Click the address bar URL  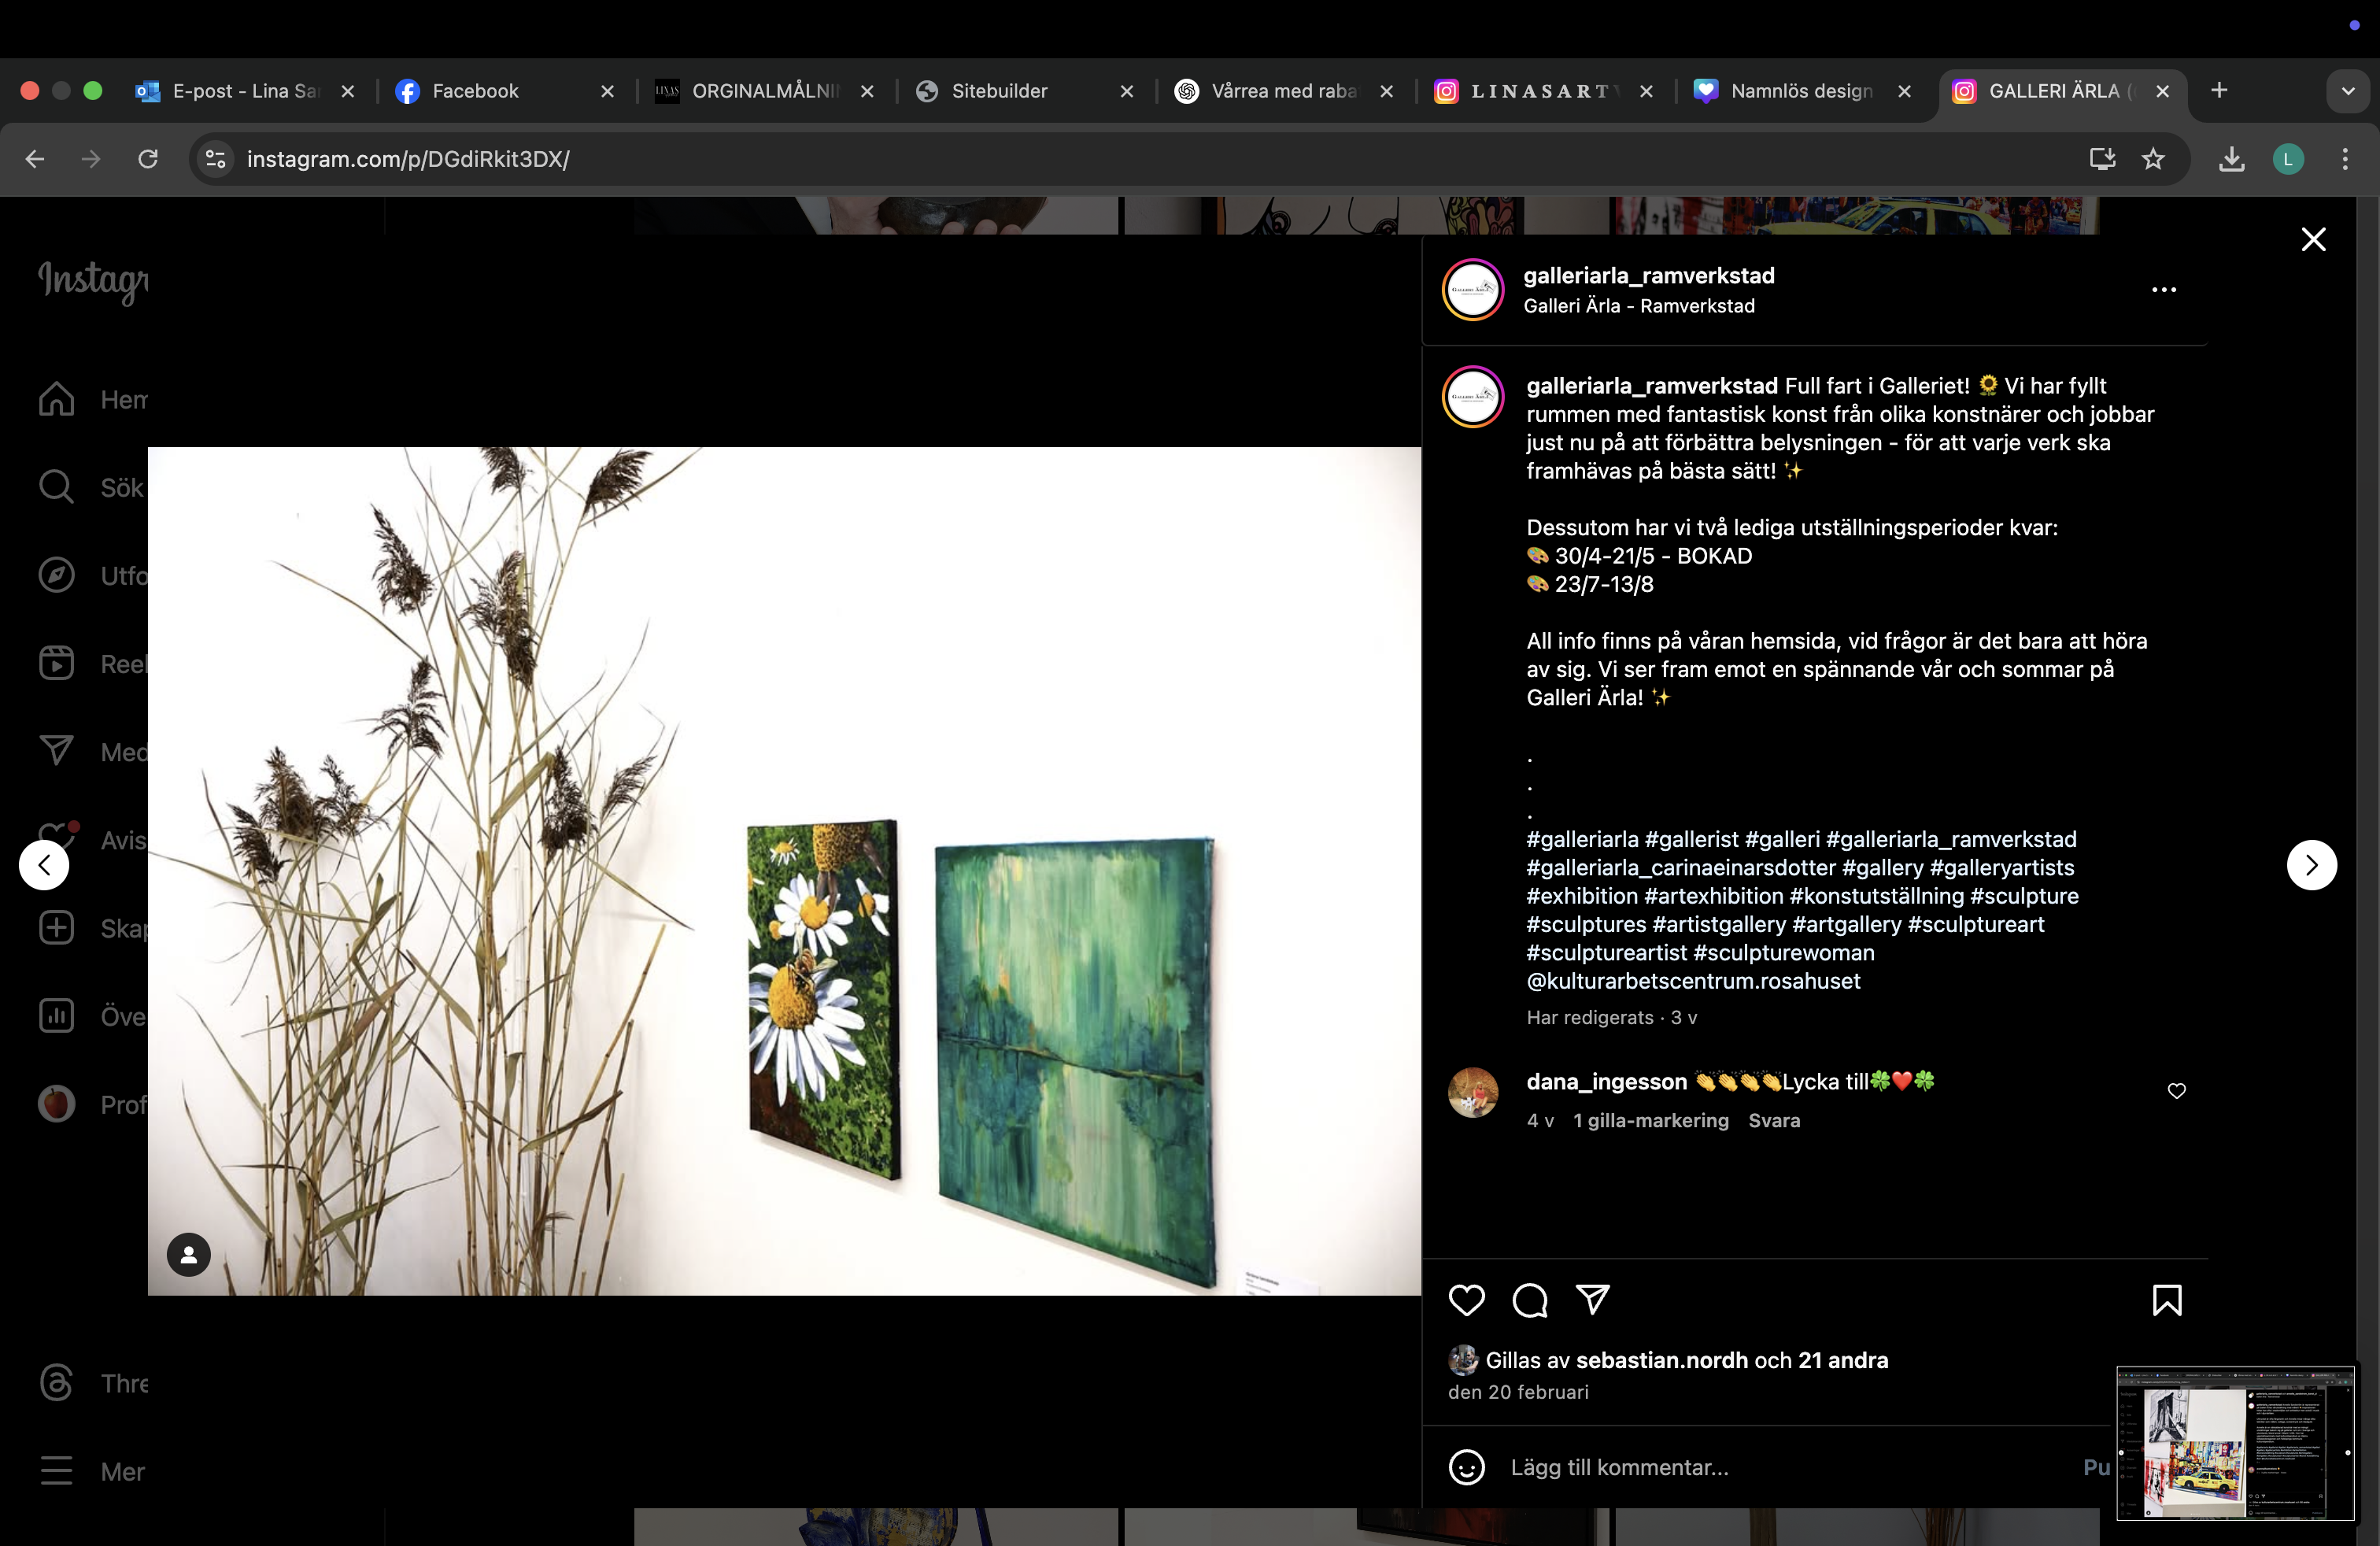coord(408,159)
